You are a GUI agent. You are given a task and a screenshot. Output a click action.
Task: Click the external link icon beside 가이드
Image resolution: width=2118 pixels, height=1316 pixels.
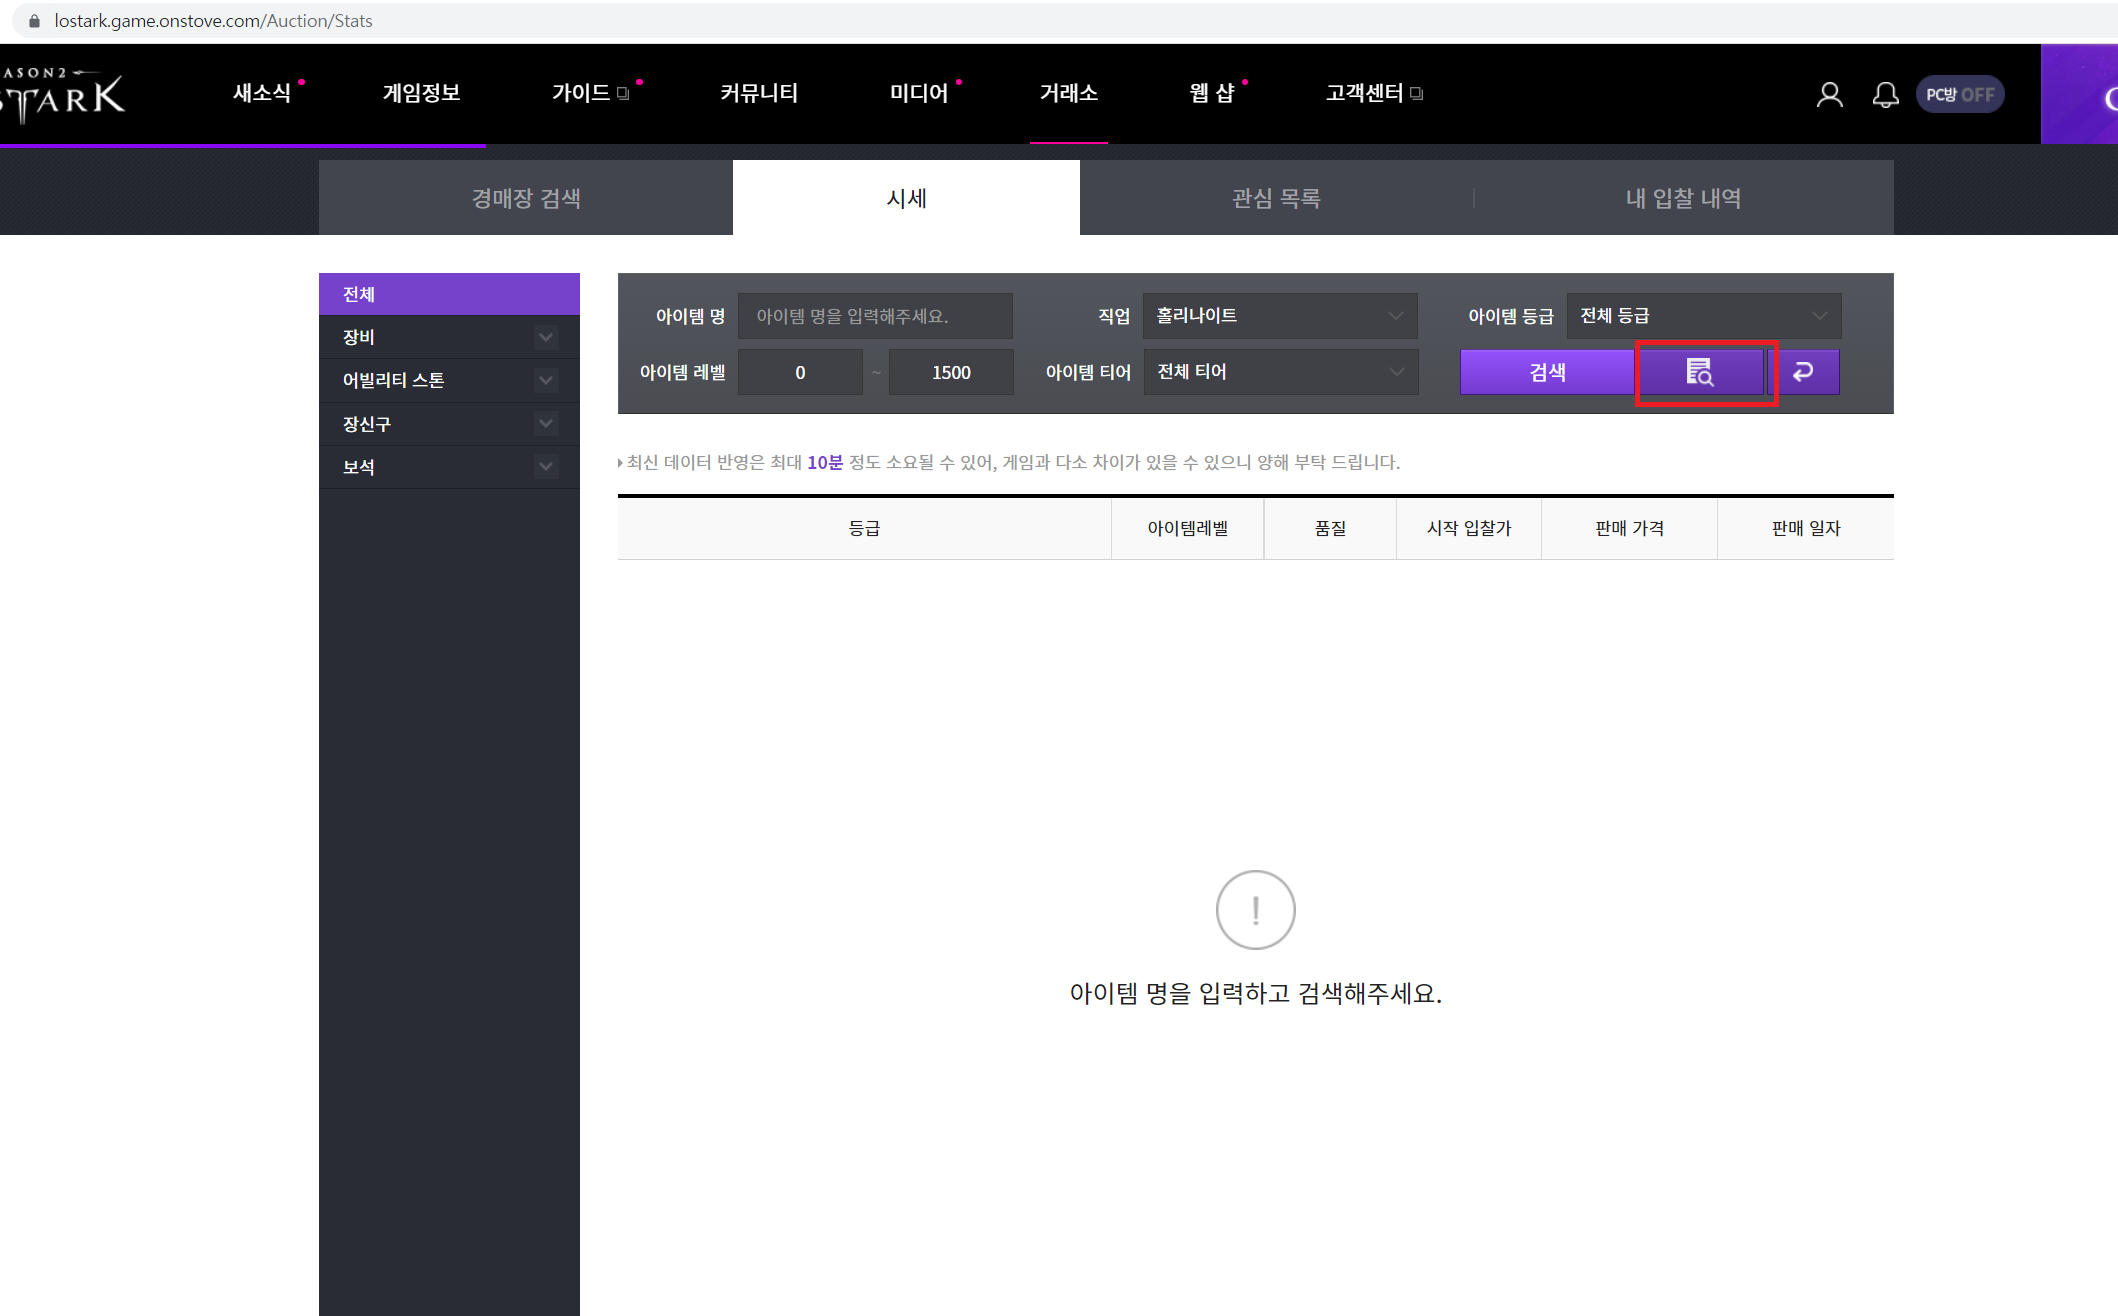pyautogui.click(x=623, y=94)
